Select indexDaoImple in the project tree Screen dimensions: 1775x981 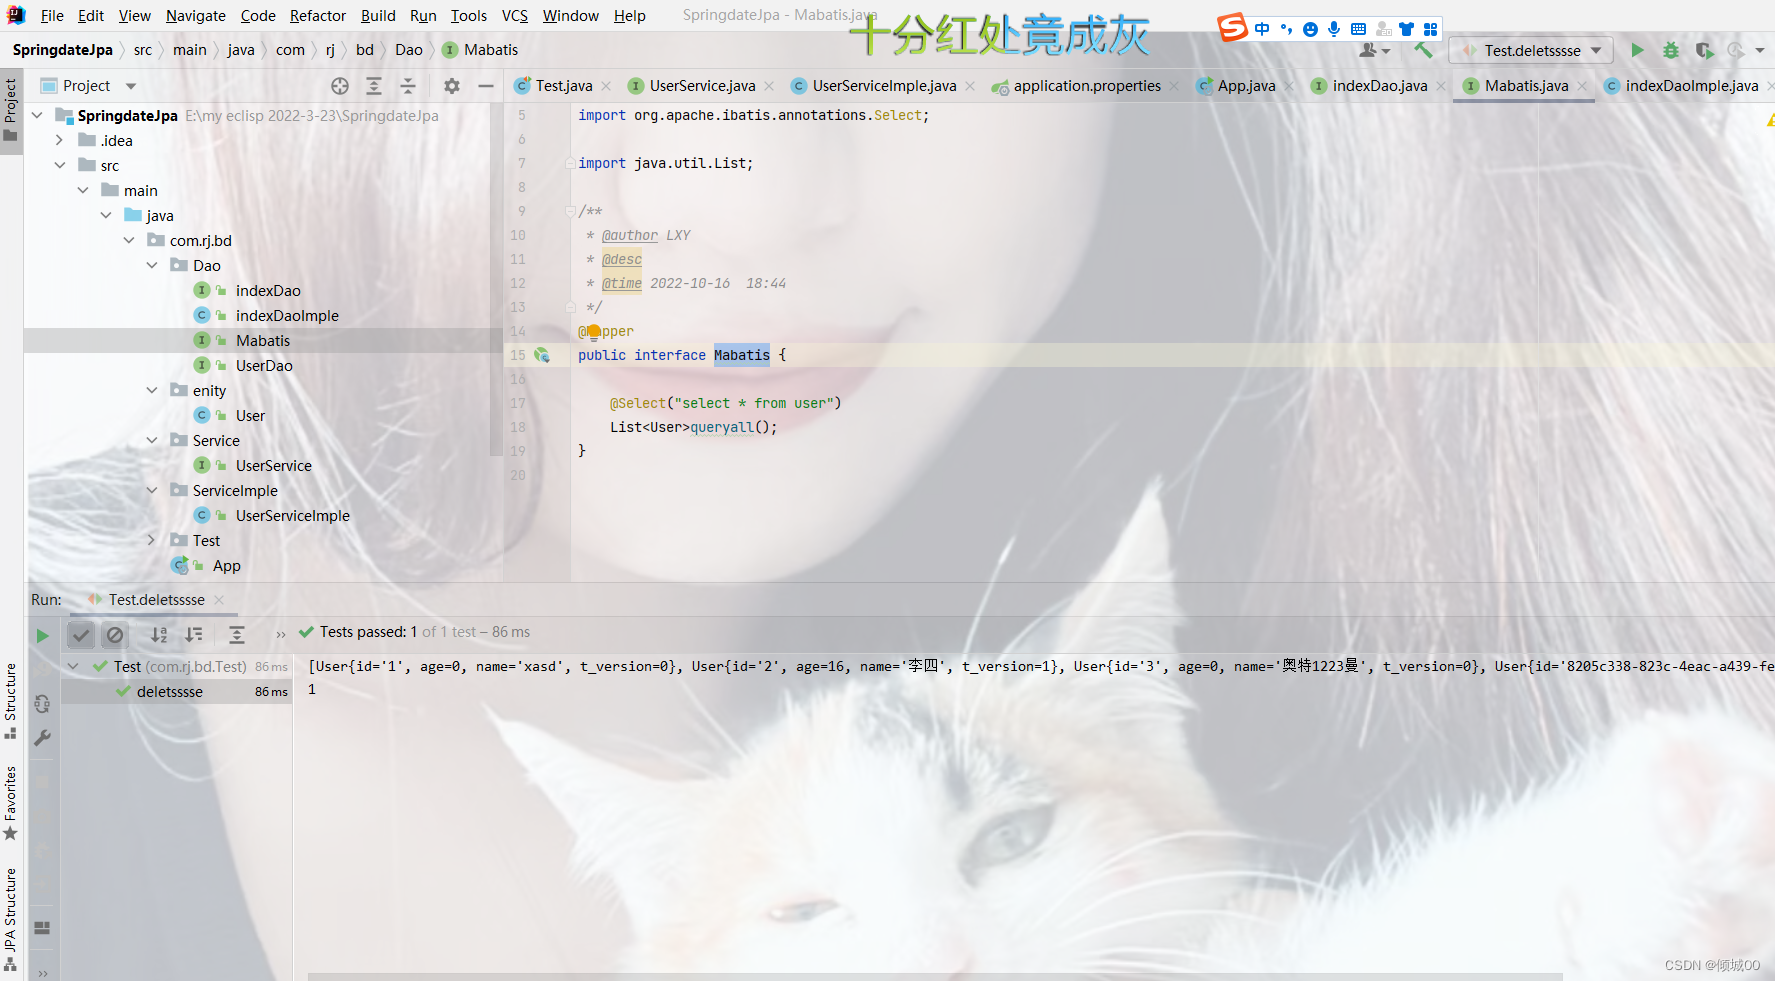287,315
